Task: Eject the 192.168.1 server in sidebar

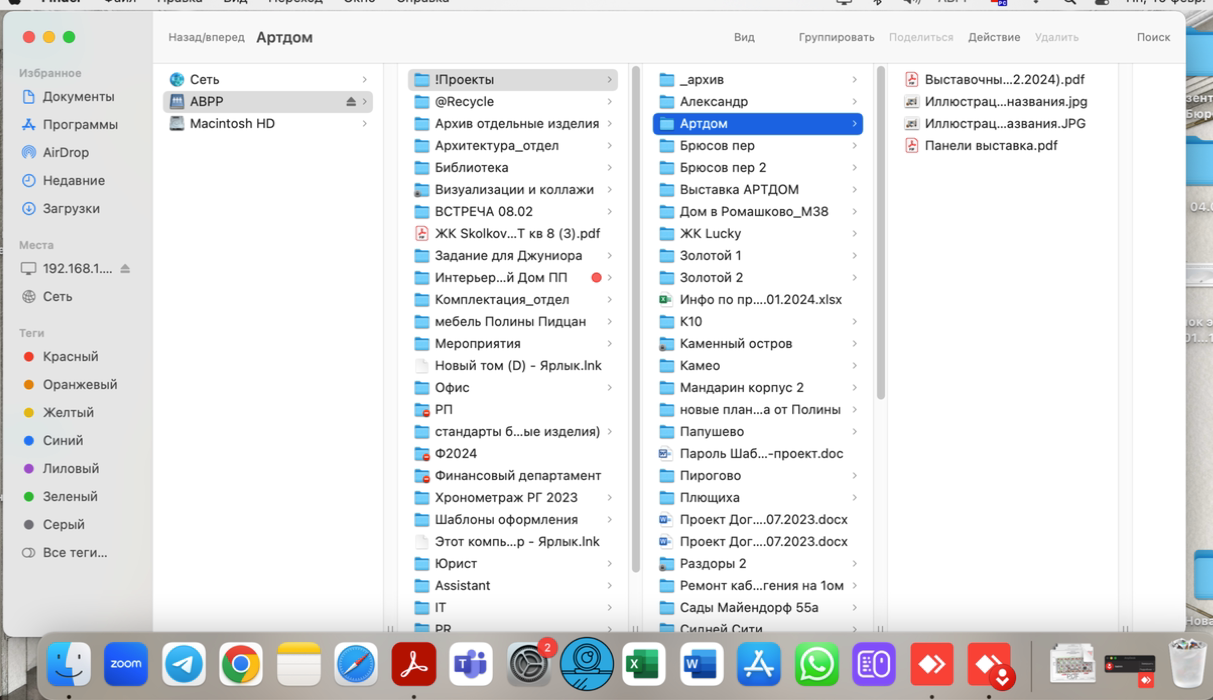Action: [x=125, y=269]
